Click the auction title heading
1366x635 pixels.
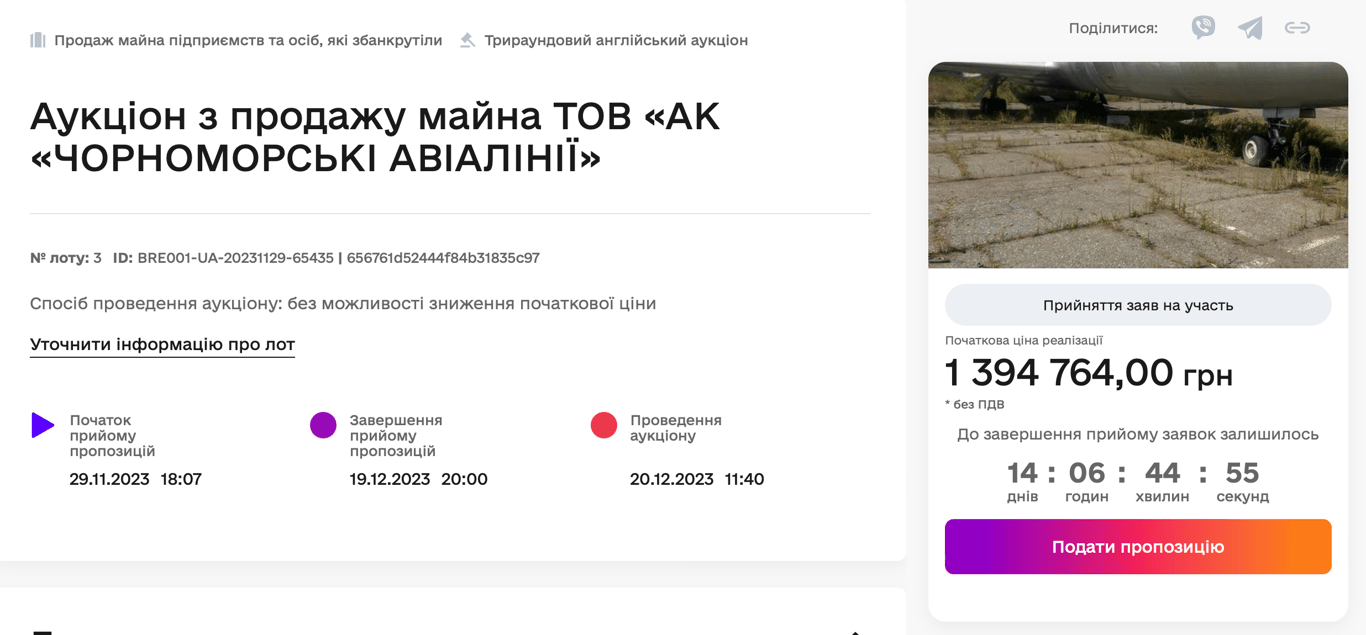click(375, 136)
